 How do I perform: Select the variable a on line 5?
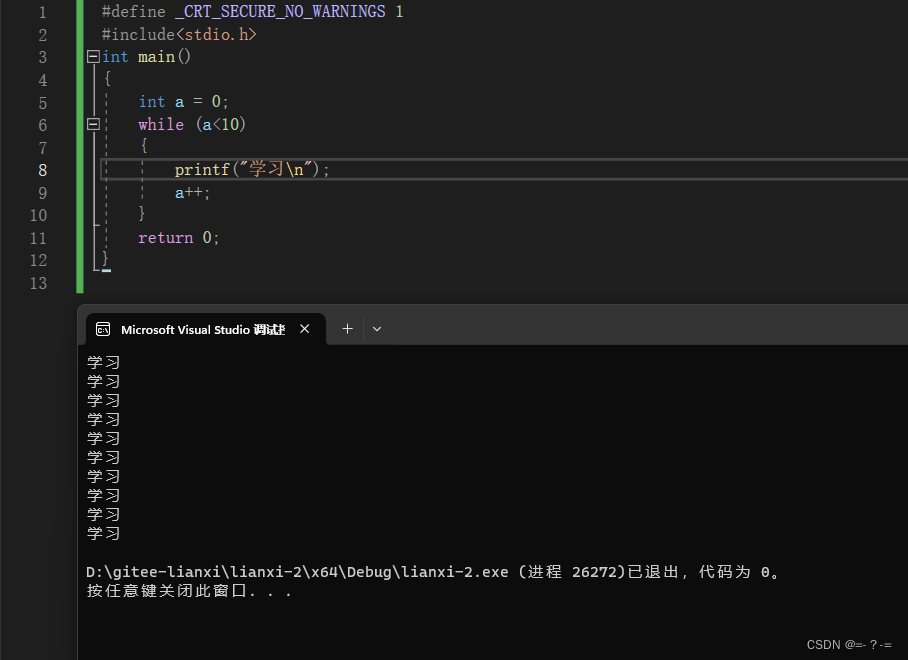[x=179, y=101]
